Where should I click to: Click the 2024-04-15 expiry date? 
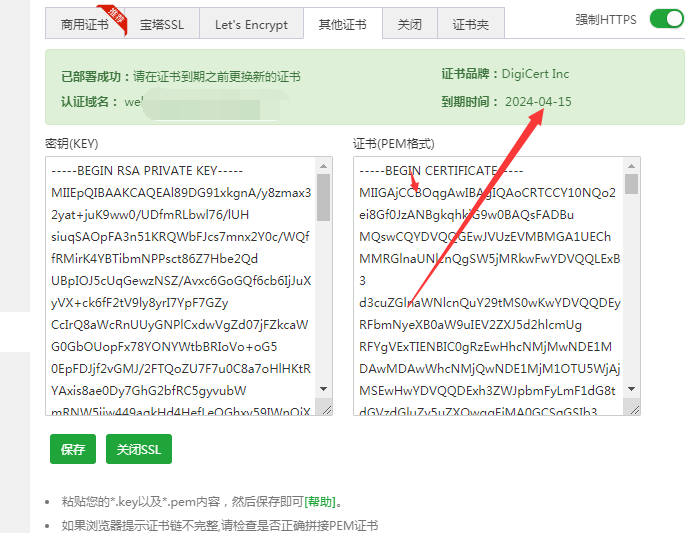[x=538, y=102]
